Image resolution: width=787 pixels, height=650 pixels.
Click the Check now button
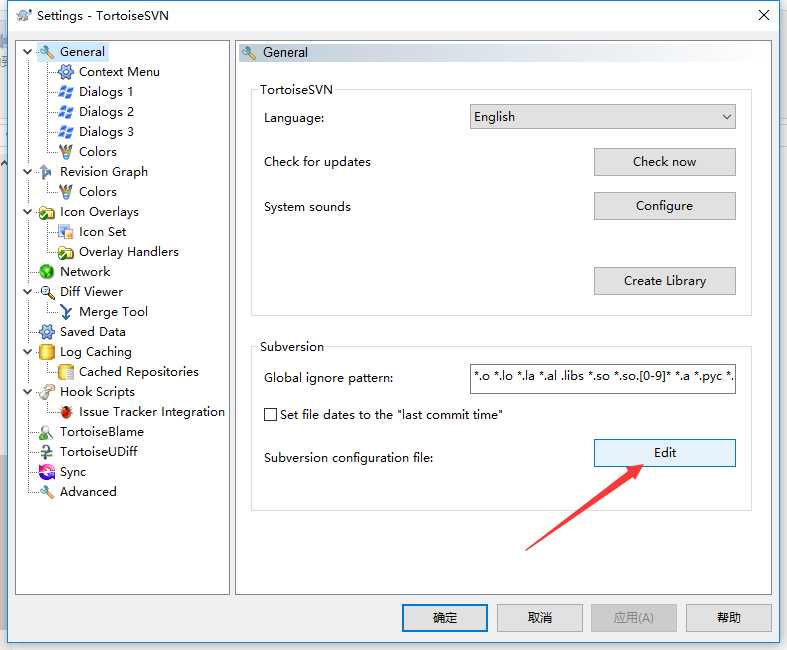[665, 162]
